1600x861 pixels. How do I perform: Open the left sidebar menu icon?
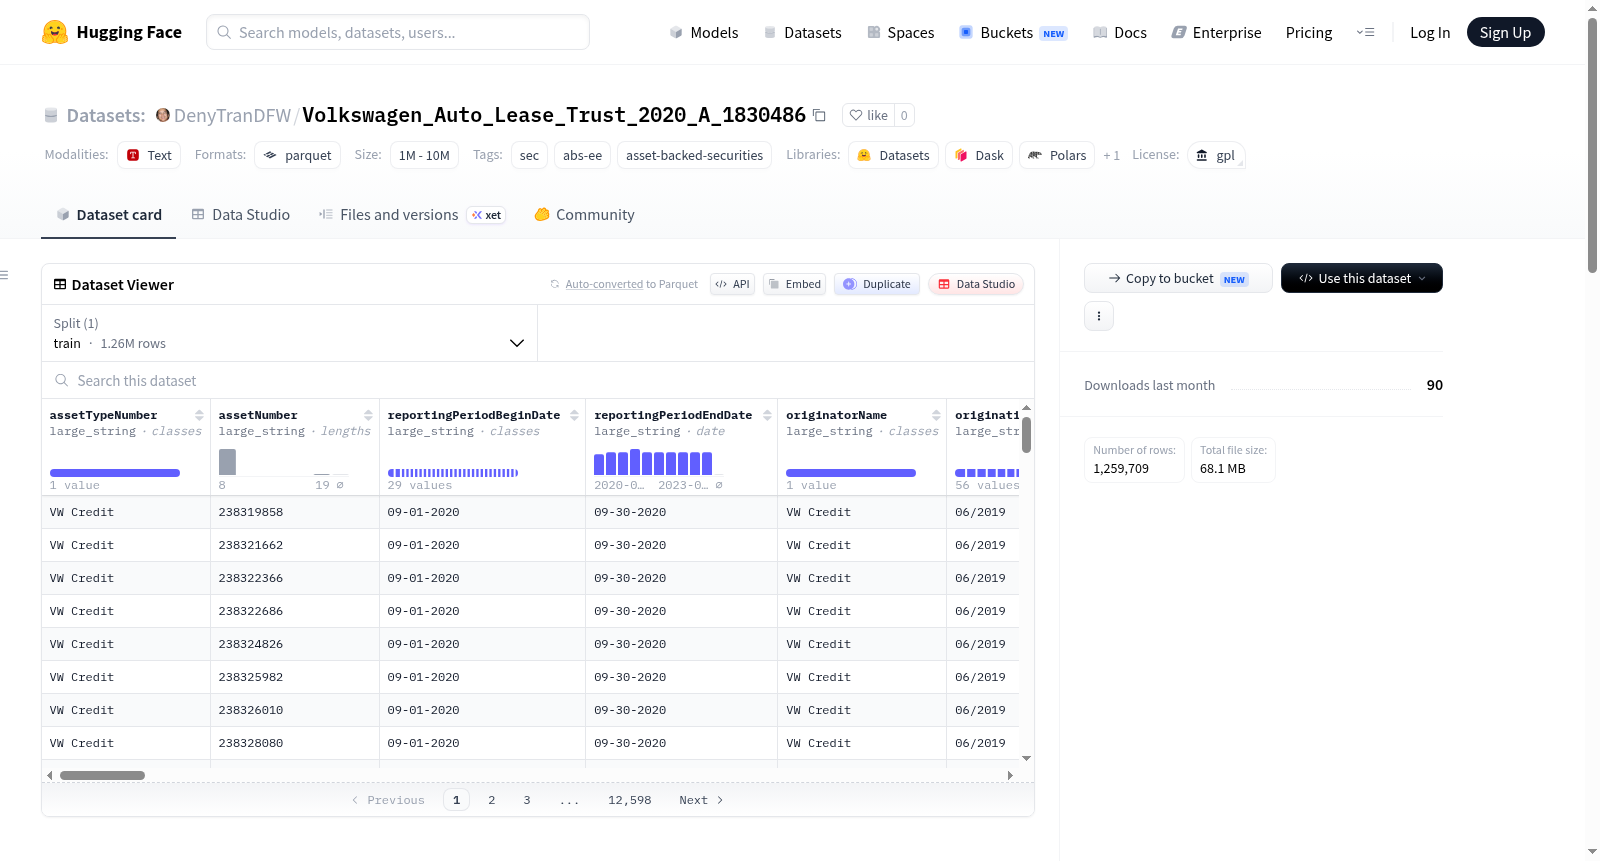click(x=4, y=275)
